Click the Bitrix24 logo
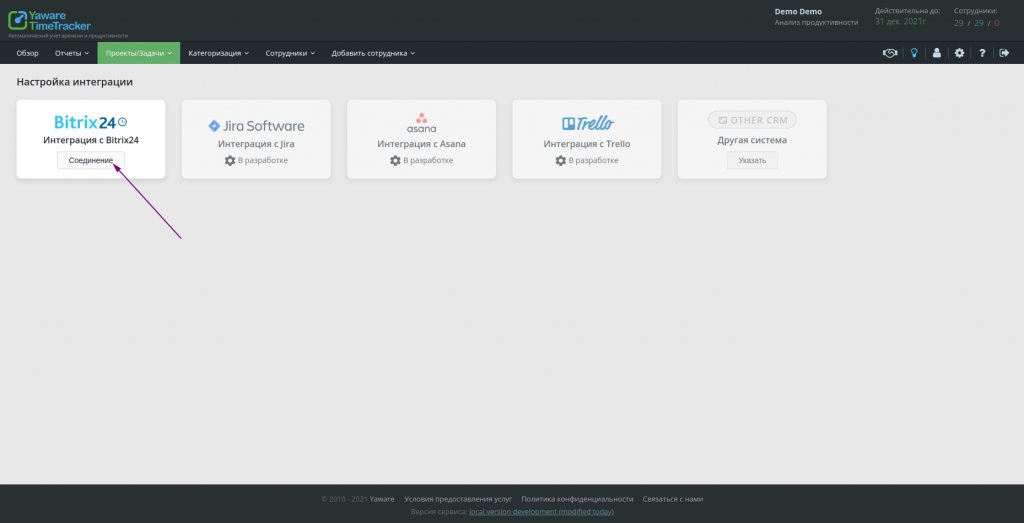1024x523 pixels. 90,122
